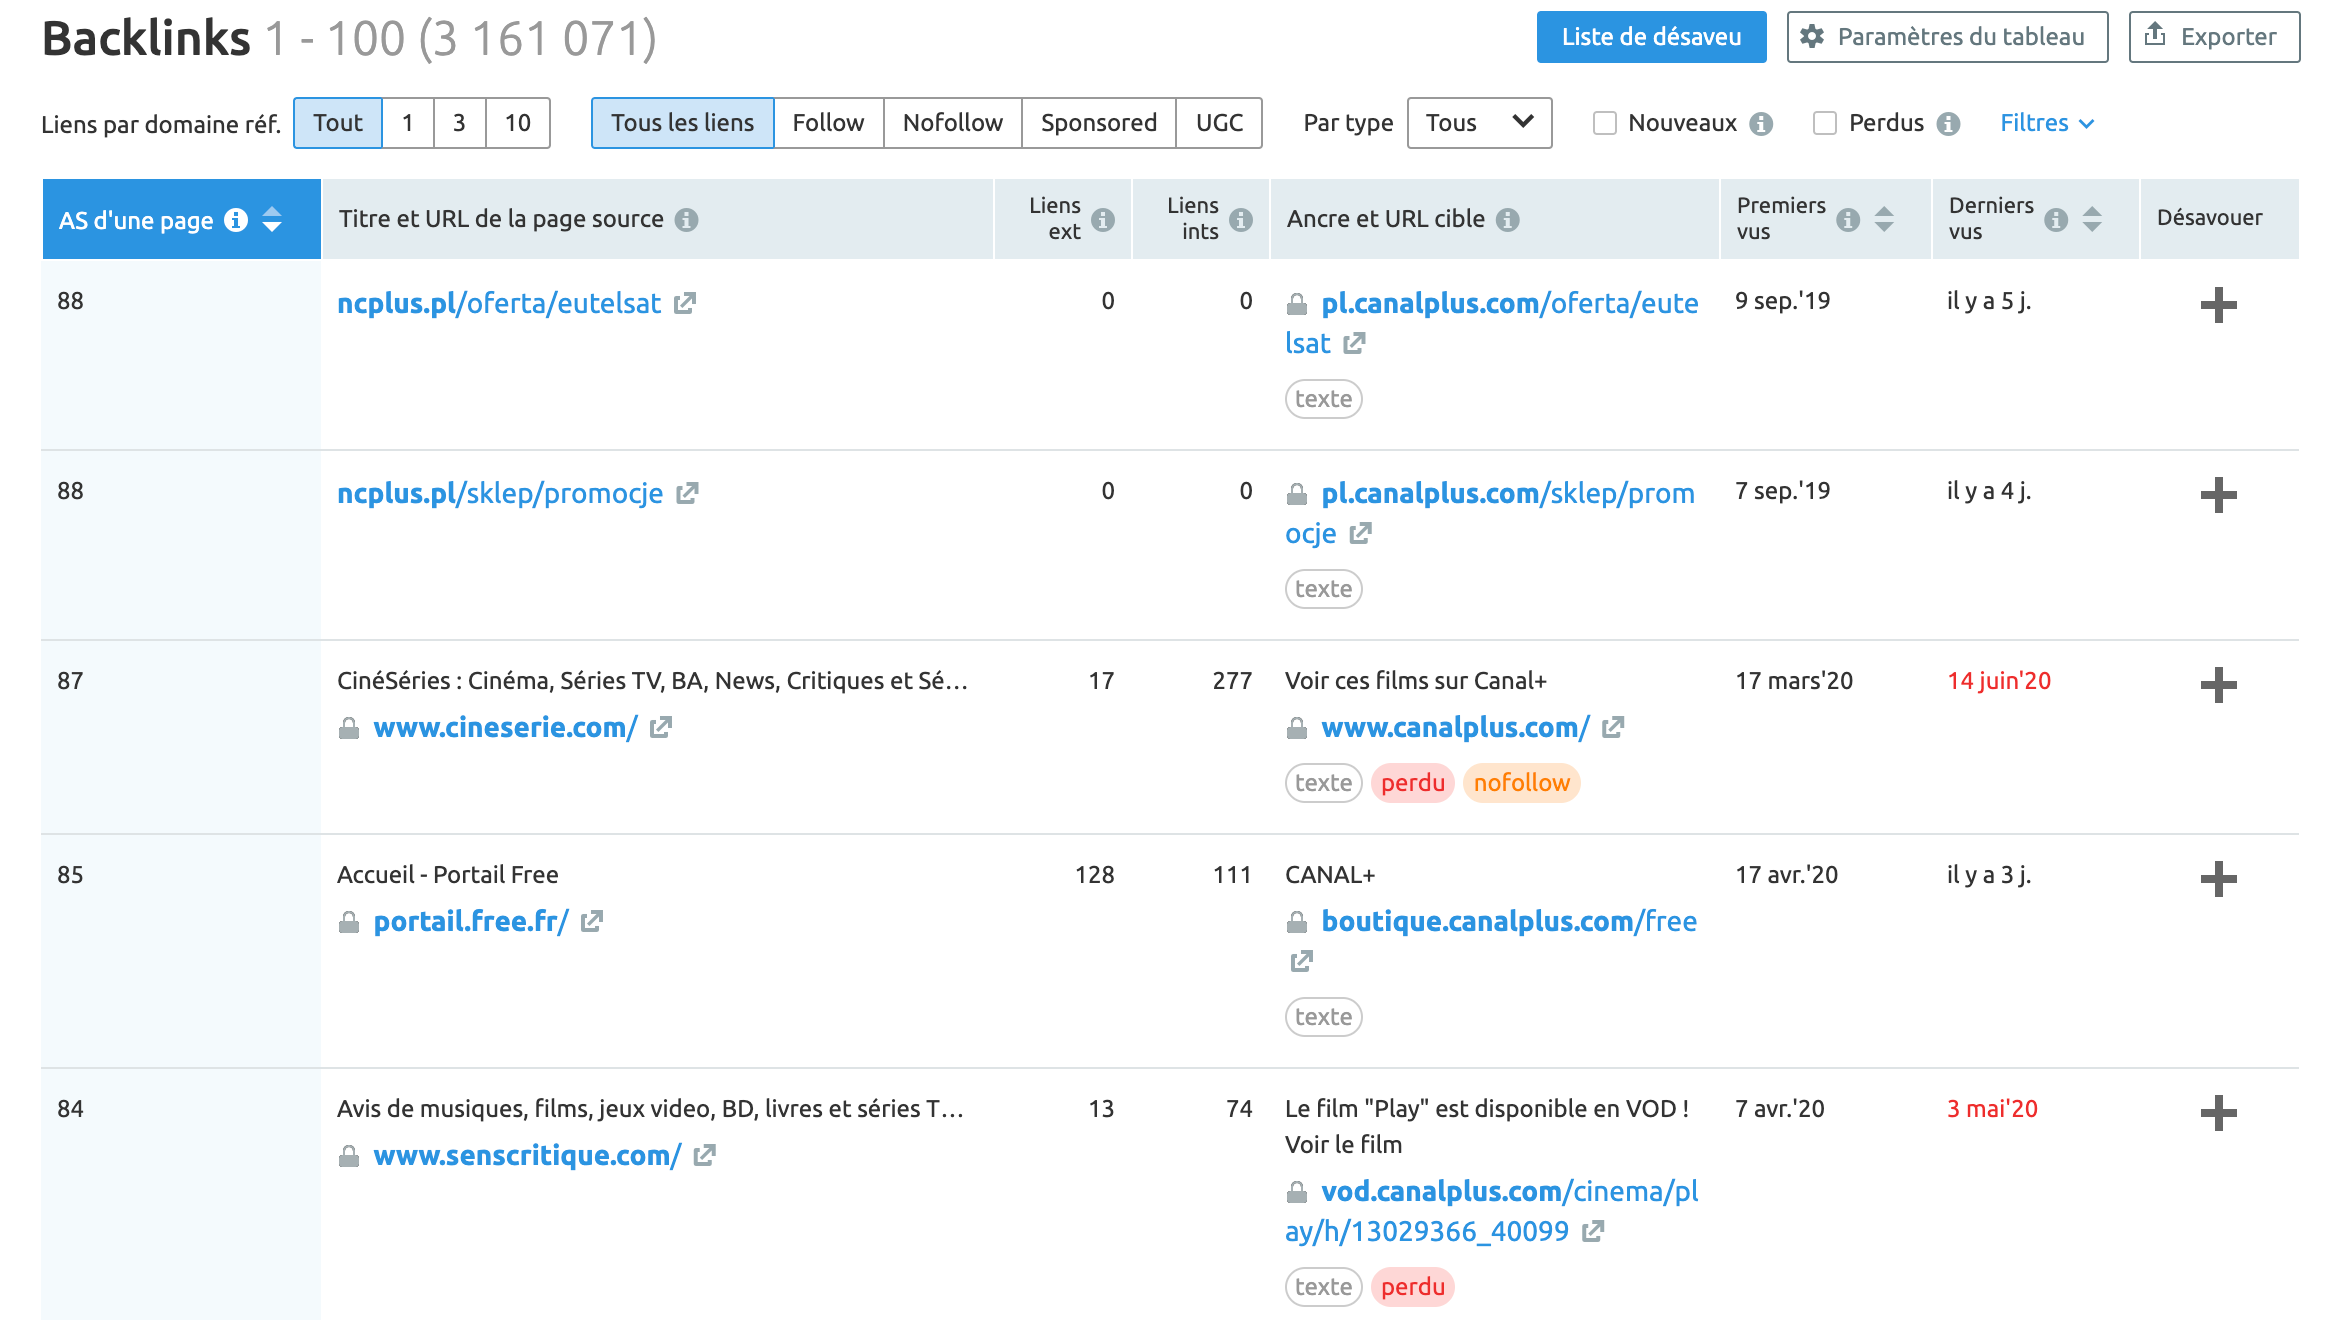Open the Par type Tous dropdown

click(x=1479, y=123)
